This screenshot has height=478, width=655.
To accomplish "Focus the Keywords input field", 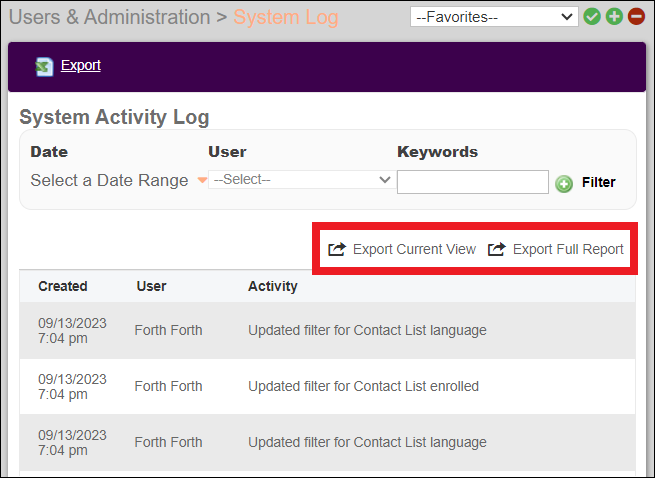I will click(473, 182).
